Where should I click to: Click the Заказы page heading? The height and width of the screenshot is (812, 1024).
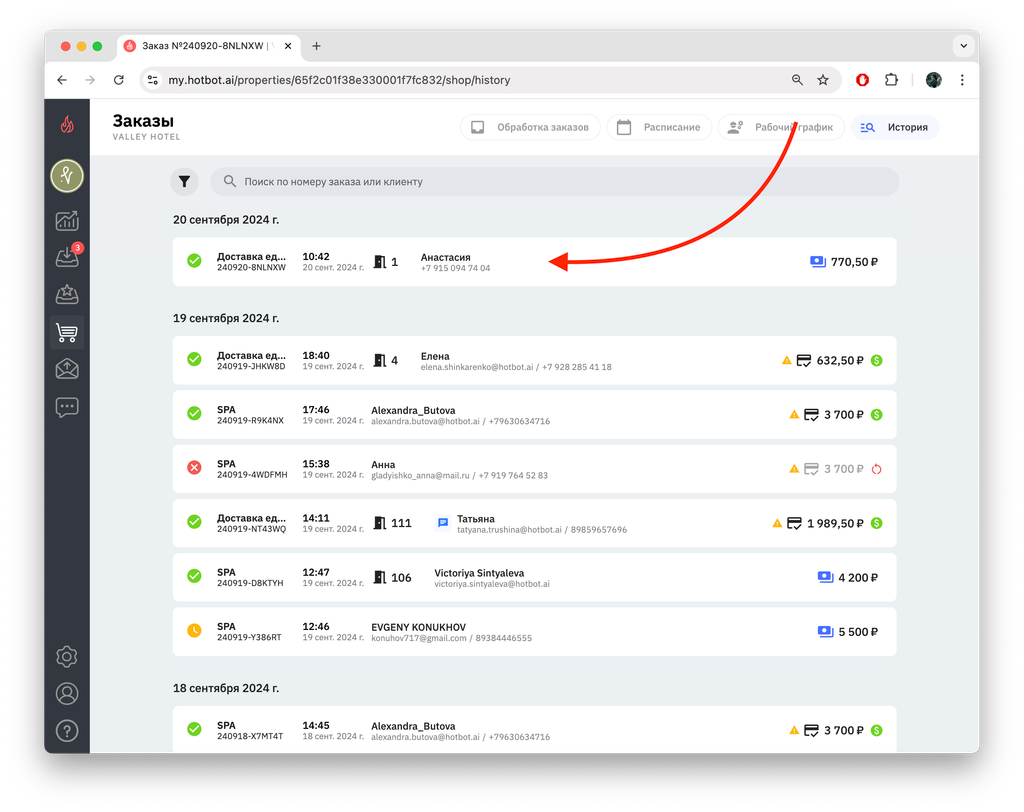coord(143,121)
